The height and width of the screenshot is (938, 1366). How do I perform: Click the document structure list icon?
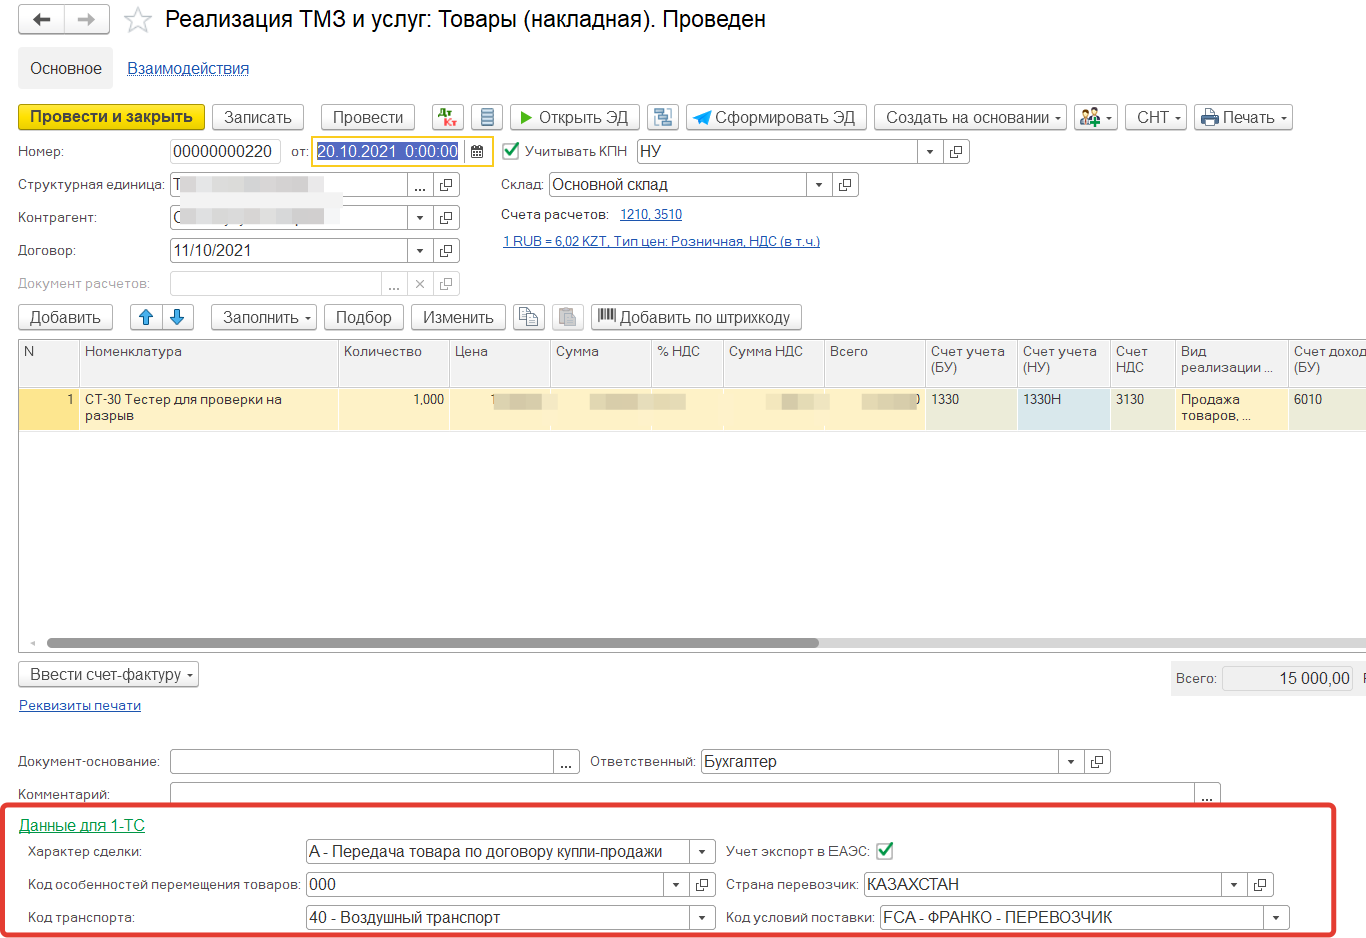487,117
